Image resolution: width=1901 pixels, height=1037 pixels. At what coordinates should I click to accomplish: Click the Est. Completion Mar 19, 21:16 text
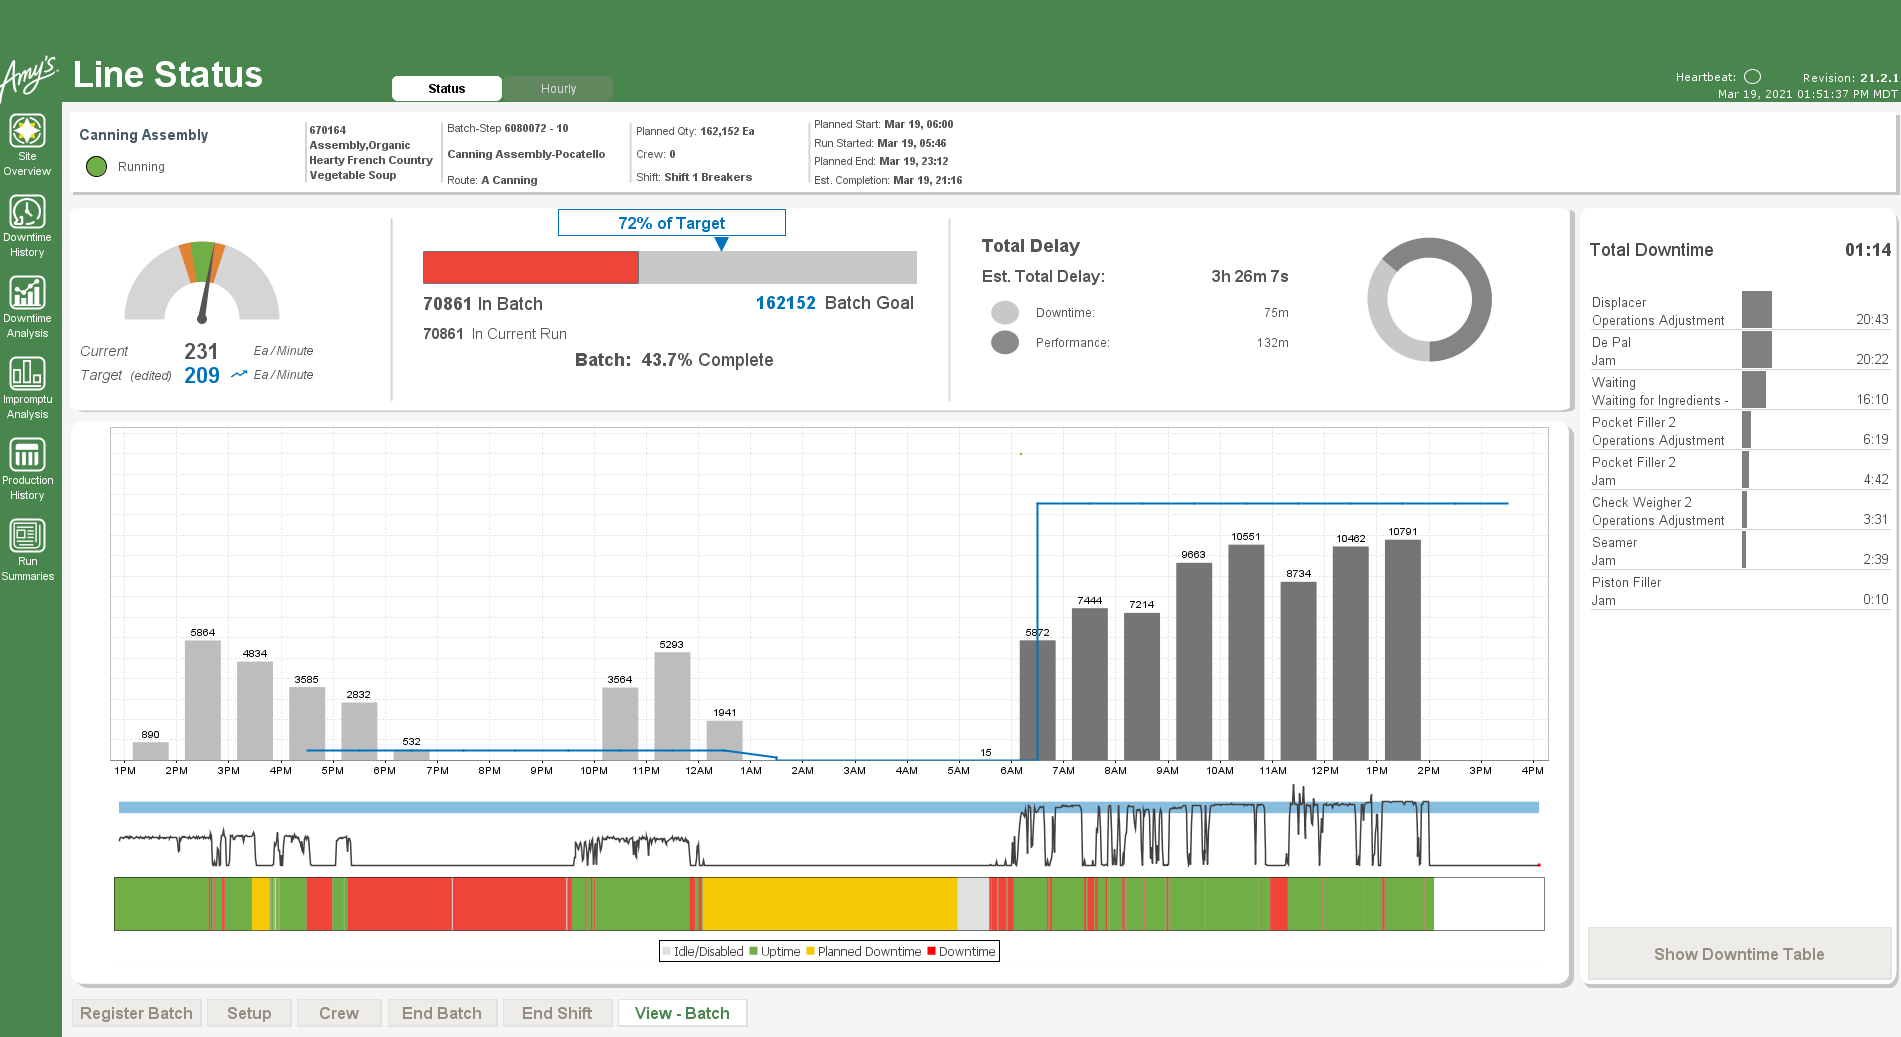(x=888, y=180)
